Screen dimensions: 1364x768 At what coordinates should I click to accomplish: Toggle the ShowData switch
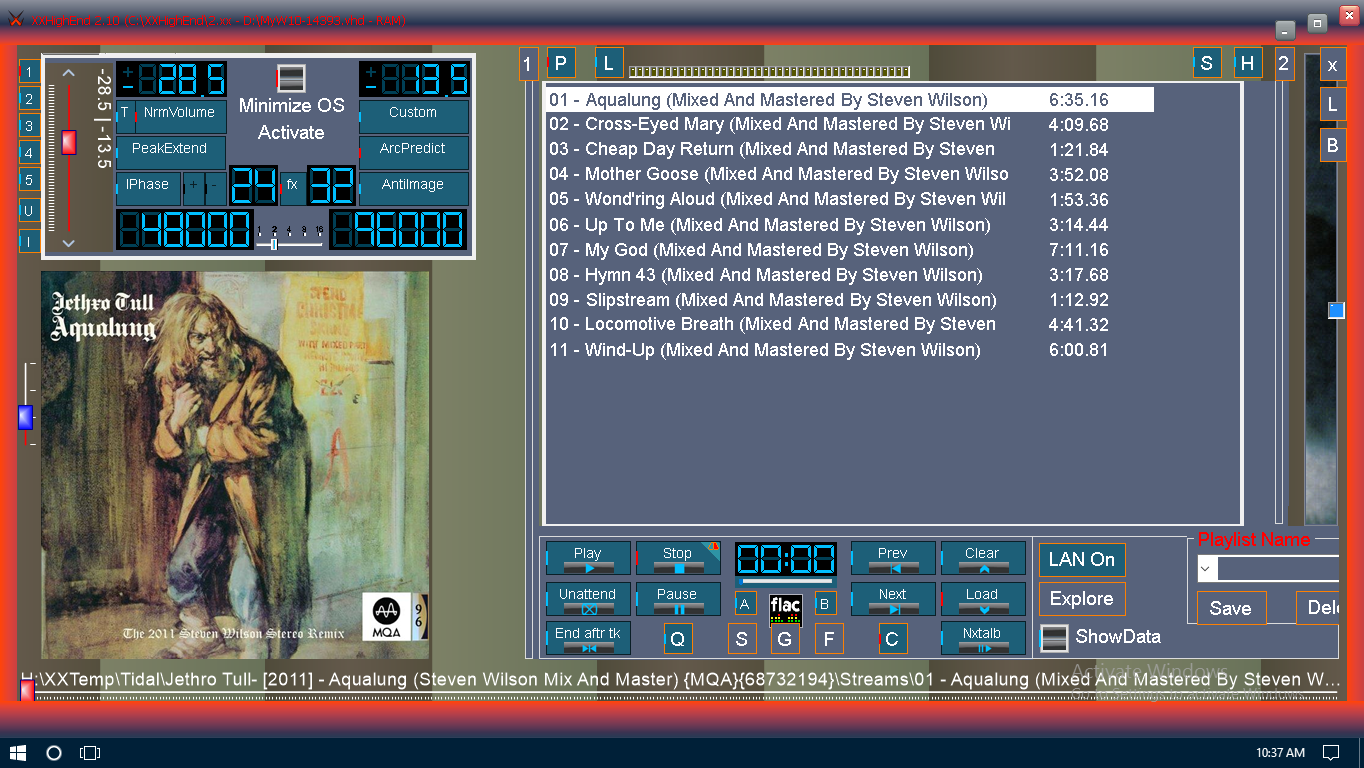[x=1054, y=637]
